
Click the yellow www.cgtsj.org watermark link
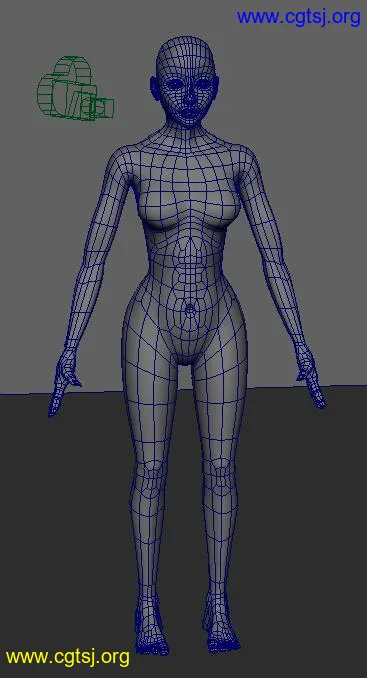tap(68, 658)
